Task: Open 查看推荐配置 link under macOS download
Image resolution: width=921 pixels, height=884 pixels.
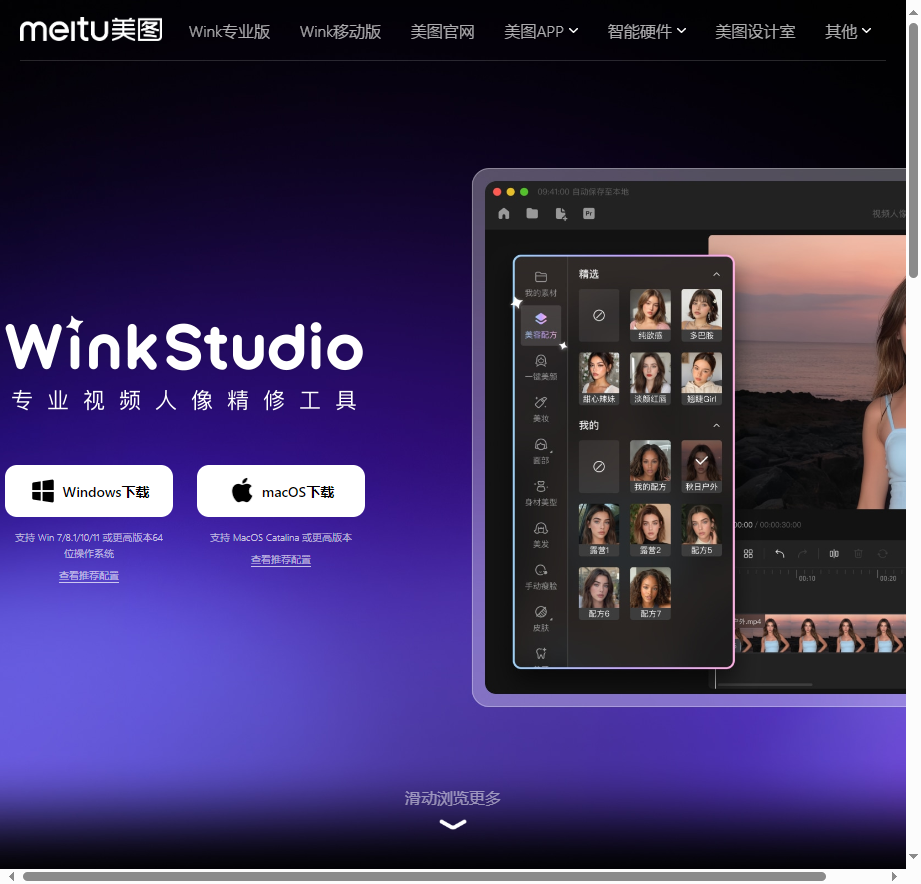Action: coord(281,559)
